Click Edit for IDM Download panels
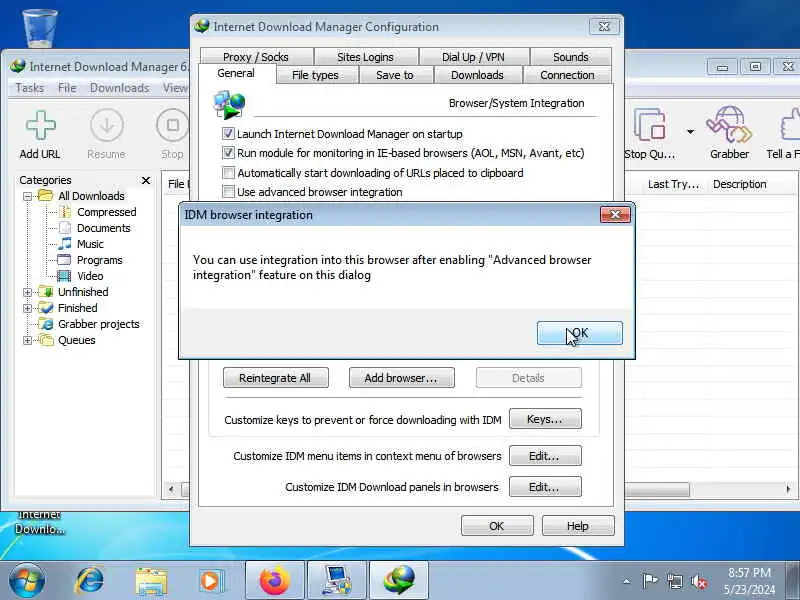Screen dimensions: 800x600 545,487
